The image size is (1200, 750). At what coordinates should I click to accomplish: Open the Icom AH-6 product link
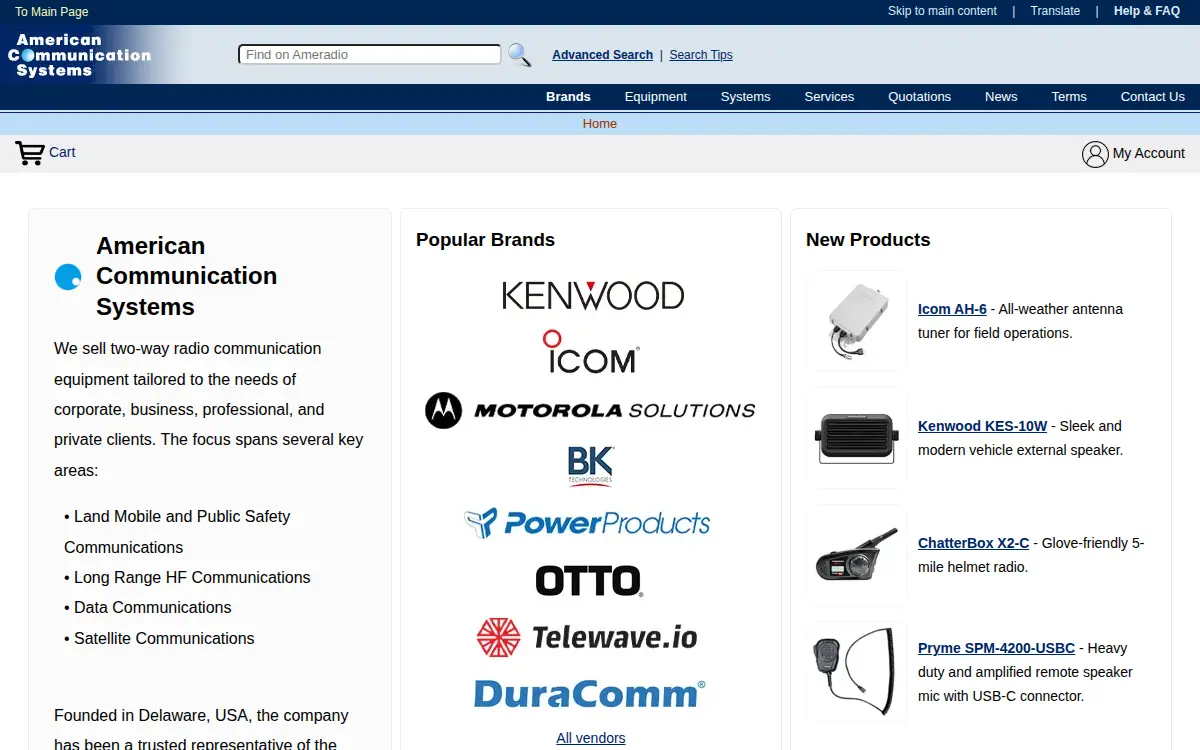(x=952, y=309)
